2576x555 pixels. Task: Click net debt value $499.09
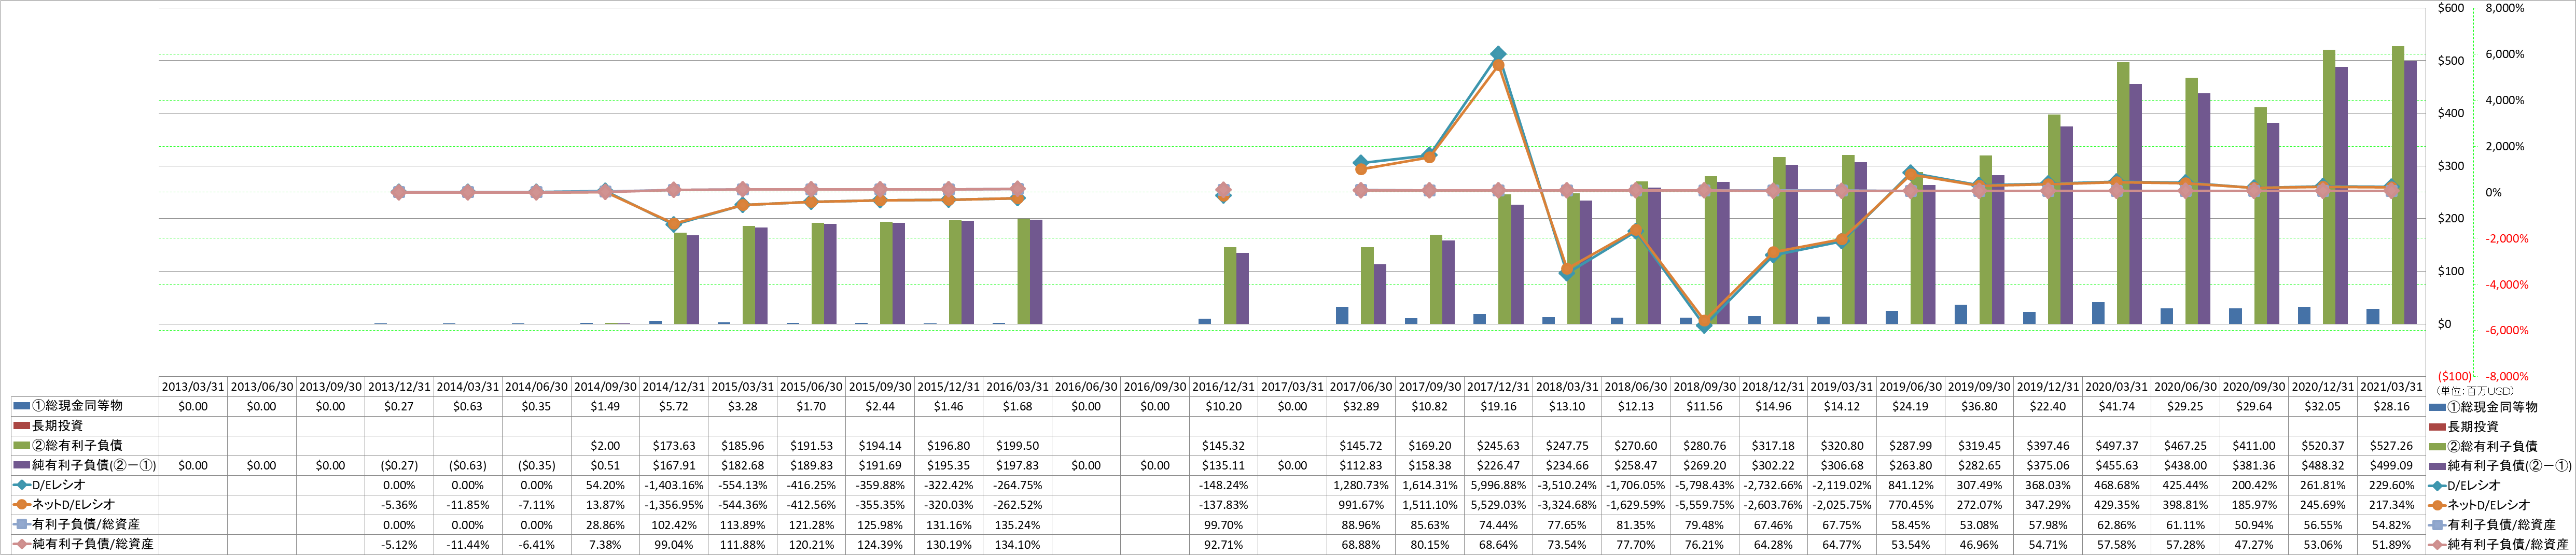[2391, 466]
